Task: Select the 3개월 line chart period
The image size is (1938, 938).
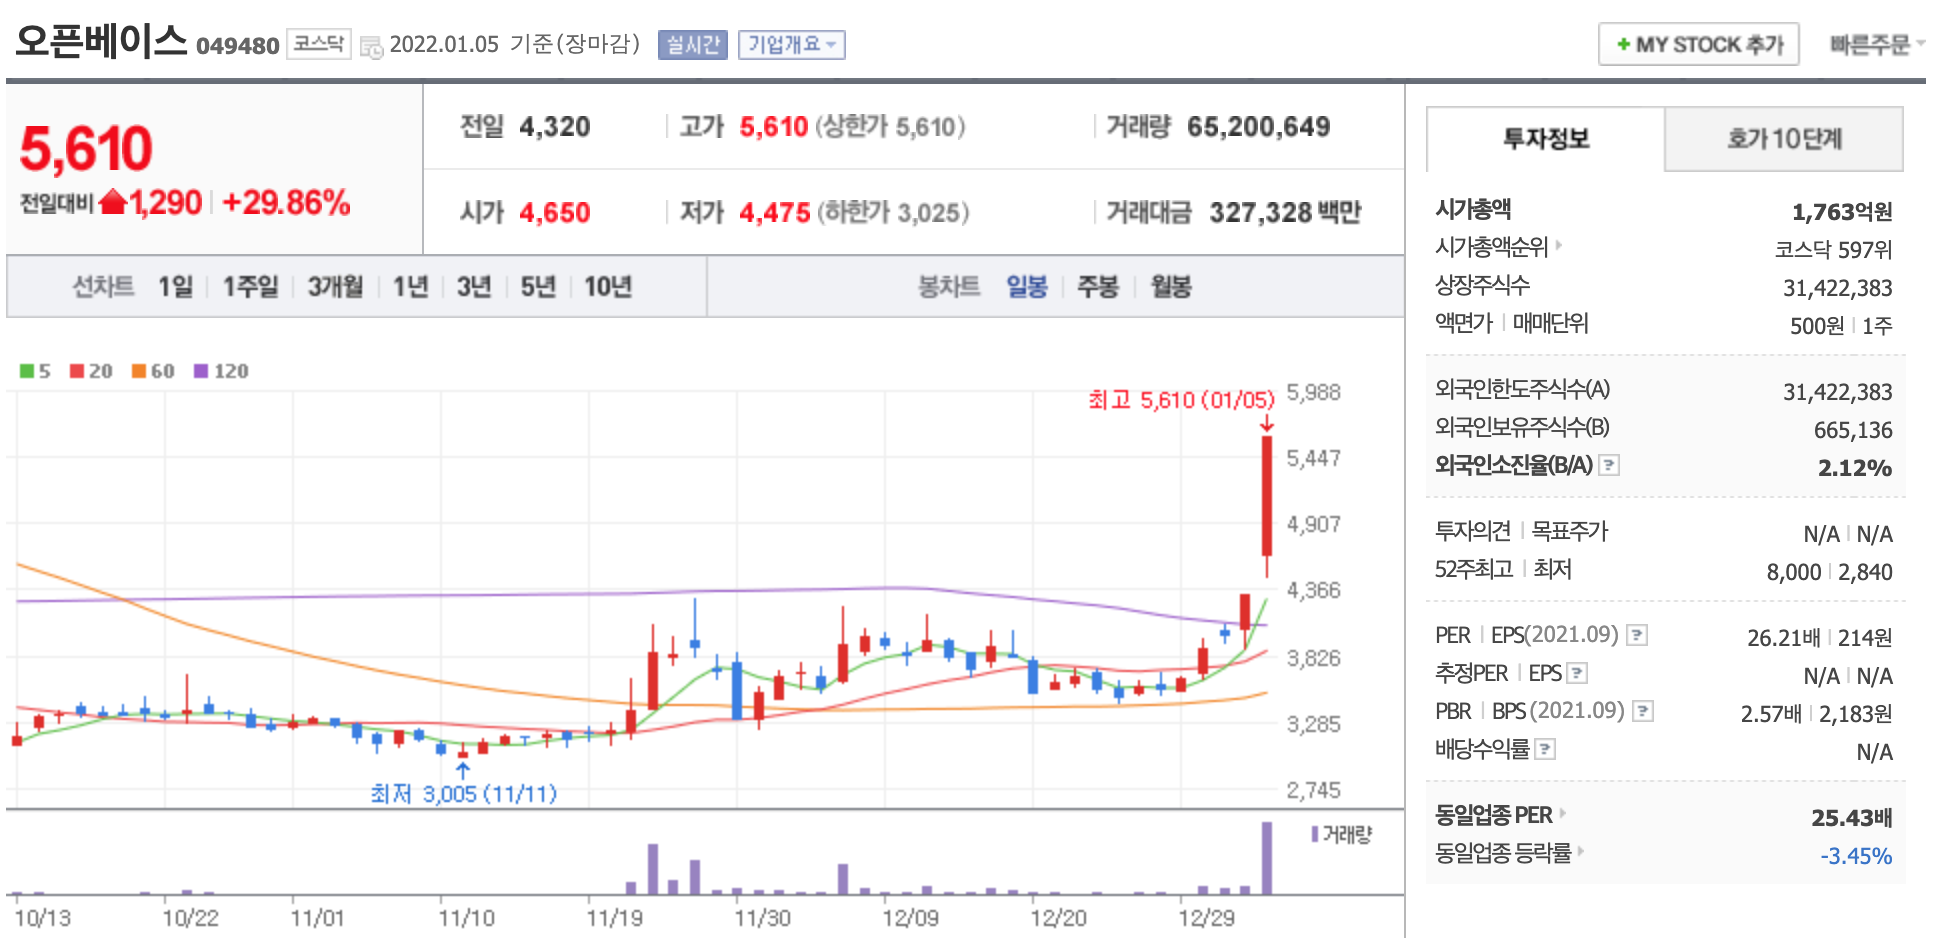Action: [335, 287]
